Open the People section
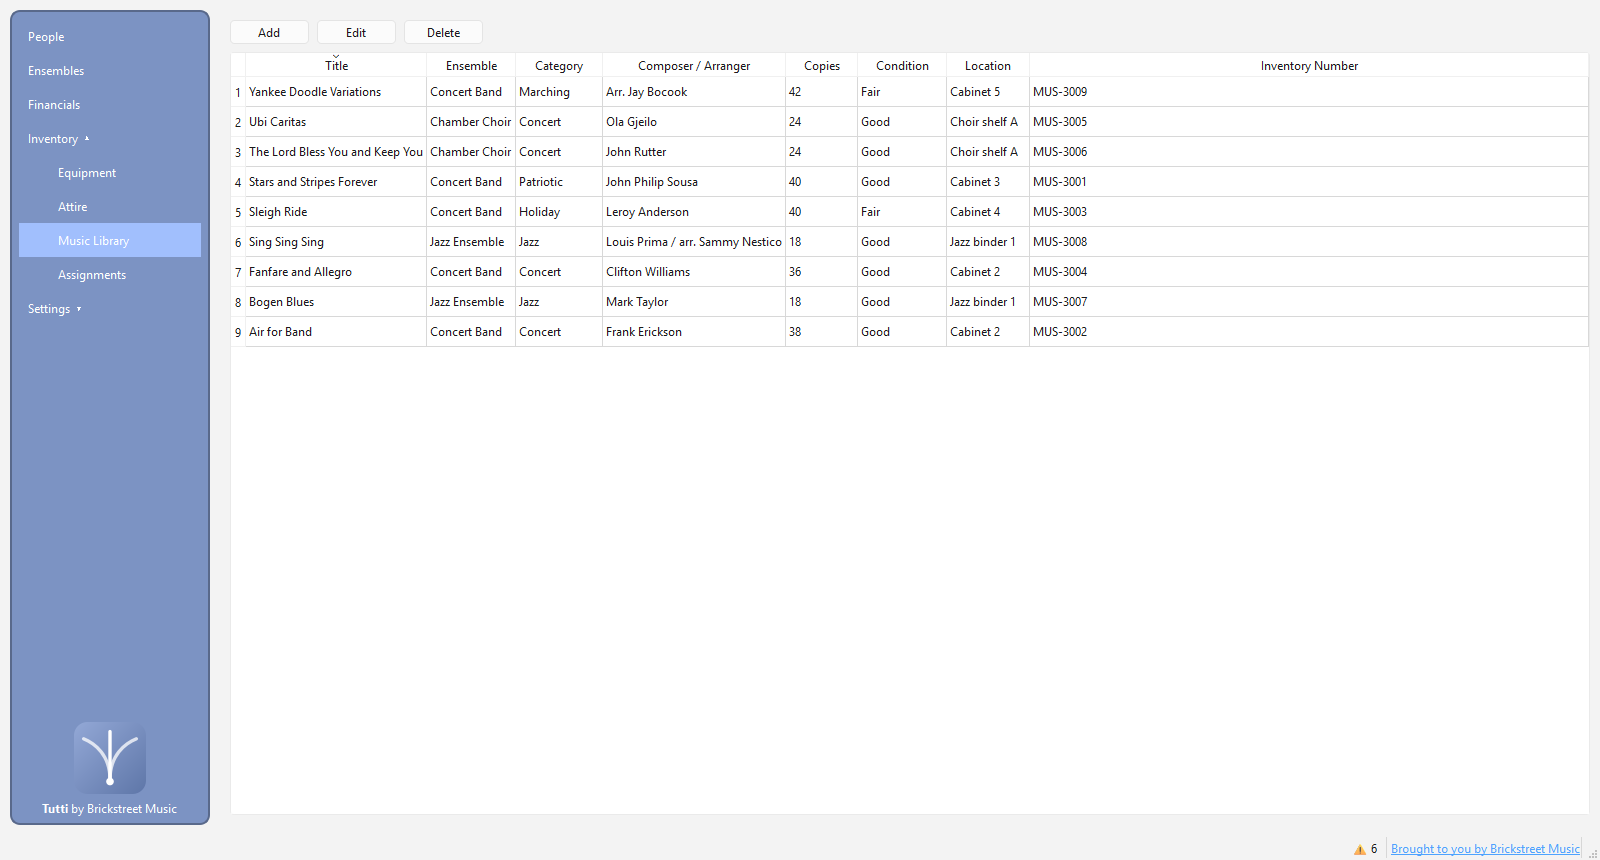The height and width of the screenshot is (860, 1600). 110,37
